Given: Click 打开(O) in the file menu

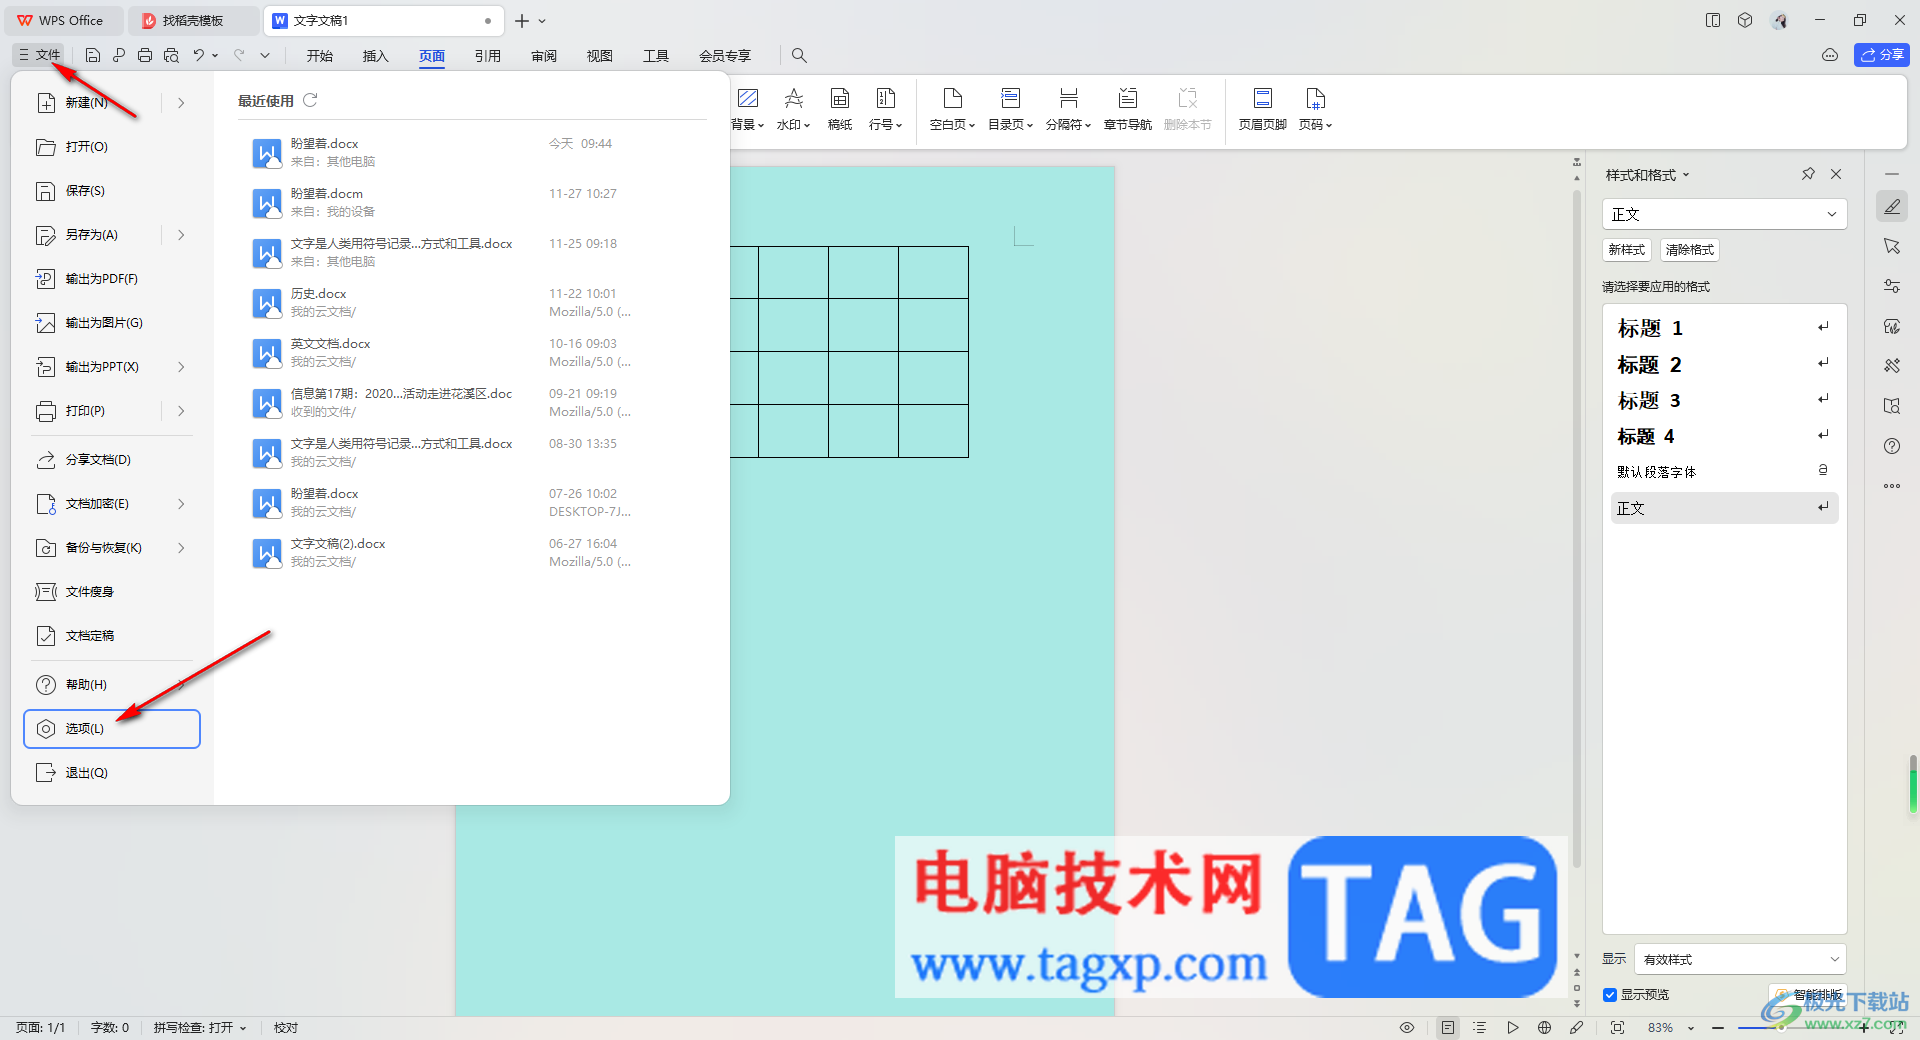Looking at the screenshot, I should pos(87,147).
